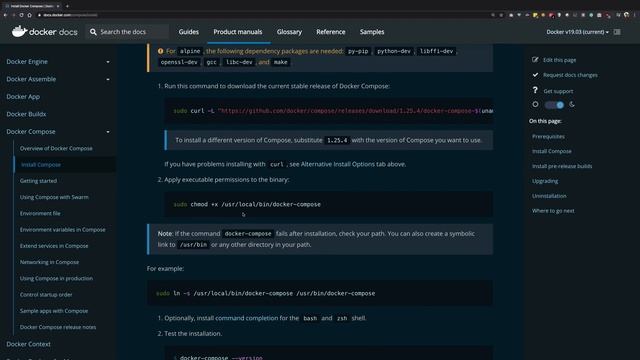Open Environment file sidebar item

coord(40,213)
